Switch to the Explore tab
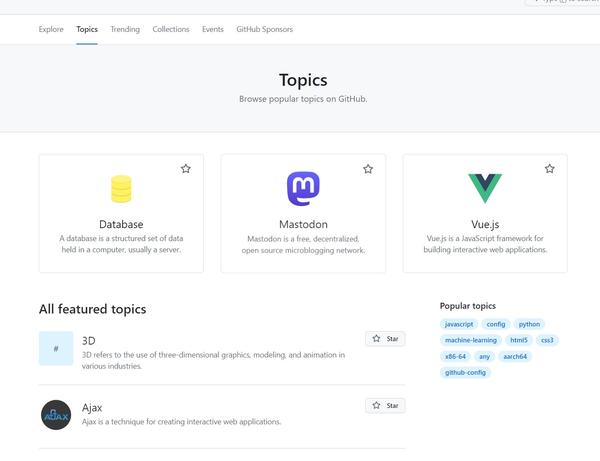The image size is (600, 461). coord(51,30)
